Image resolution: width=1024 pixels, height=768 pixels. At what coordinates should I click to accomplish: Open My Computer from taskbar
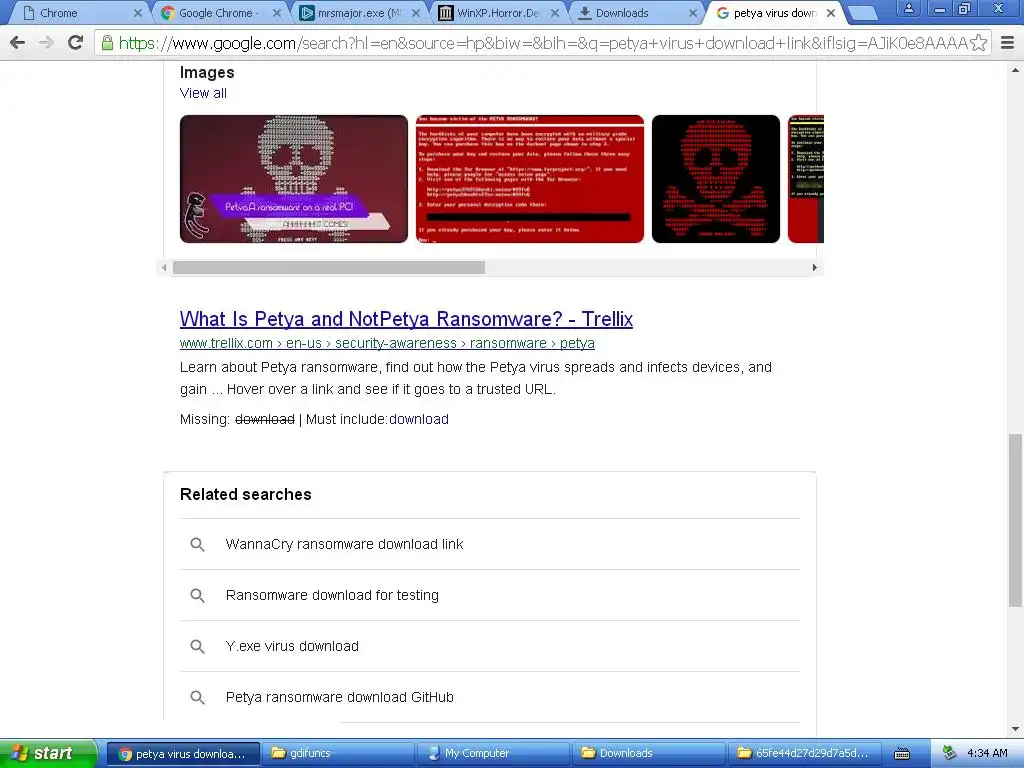(x=493, y=754)
